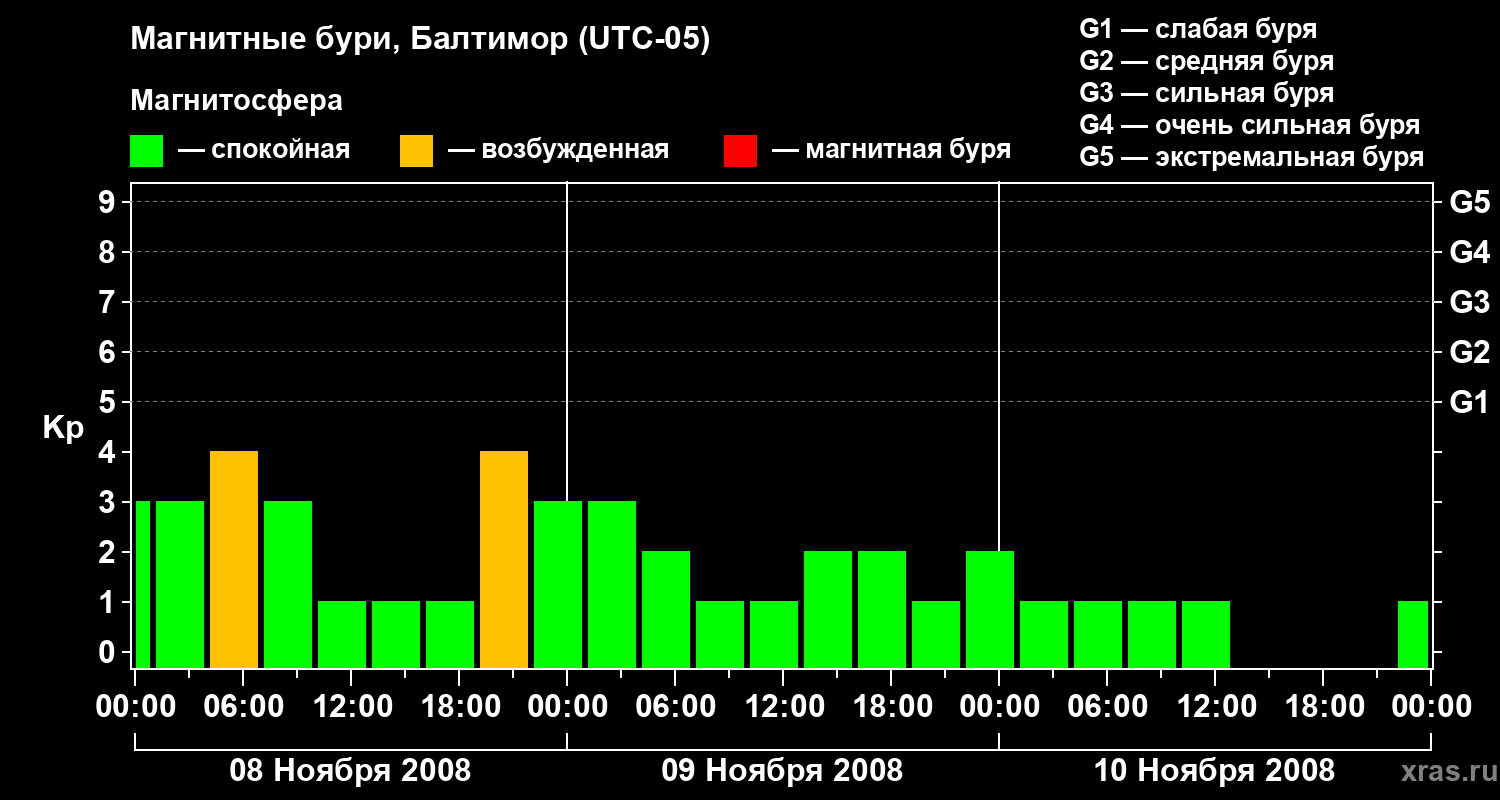Click the «G5» label on the right axis
The width and height of the screenshot is (1500, 800).
1469,202
